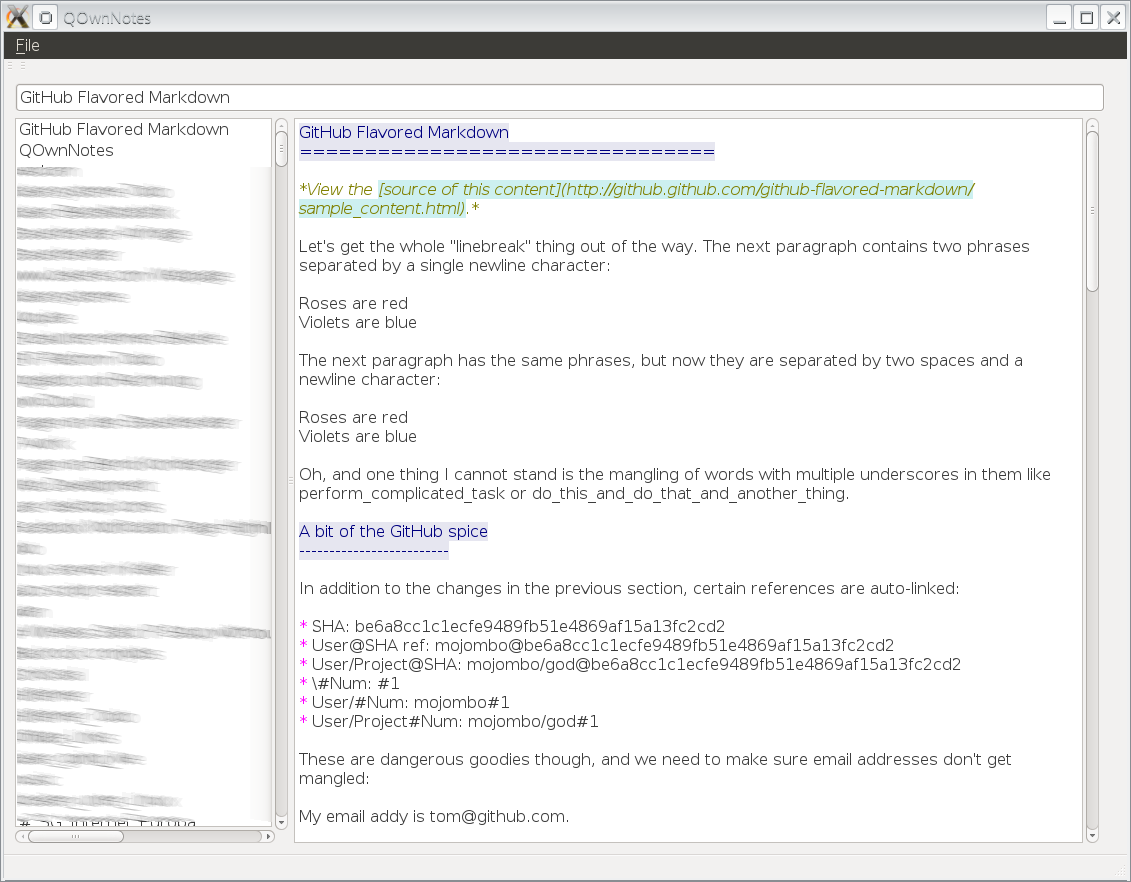This screenshot has height=882, width=1131.
Task: Click the X11 application icon in title bar
Action: tap(17, 17)
